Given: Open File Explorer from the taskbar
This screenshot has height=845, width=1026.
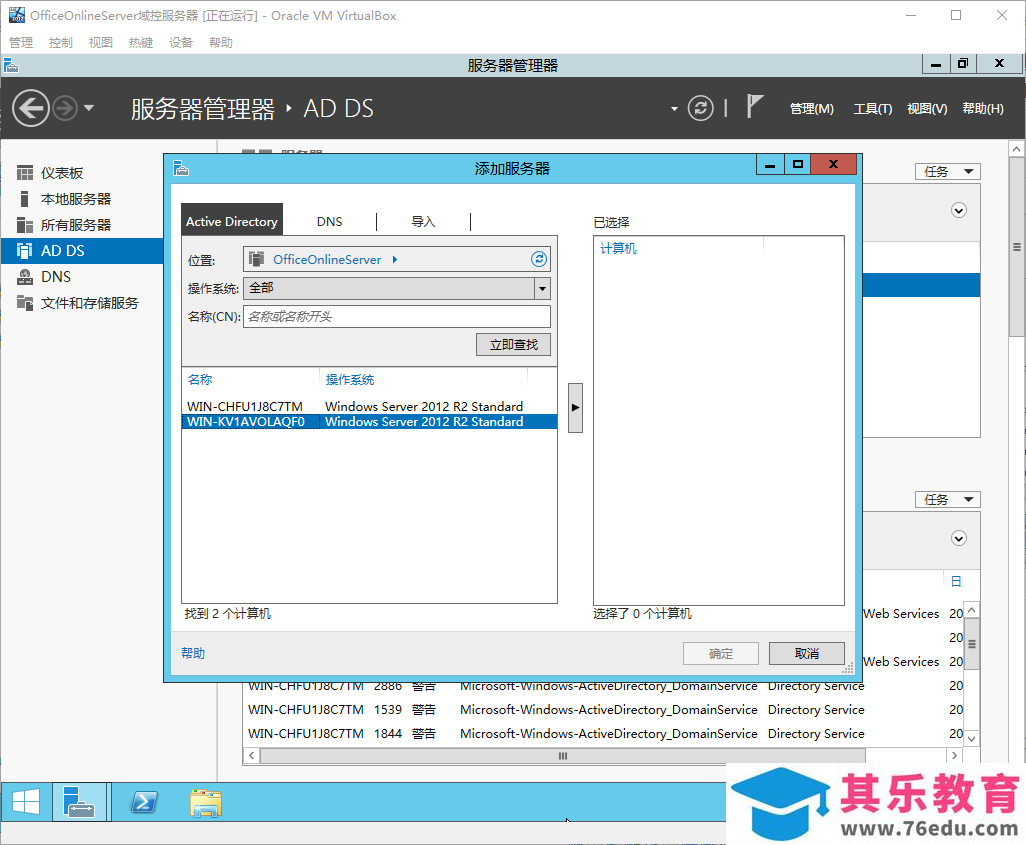Looking at the screenshot, I should click(206, 802).
